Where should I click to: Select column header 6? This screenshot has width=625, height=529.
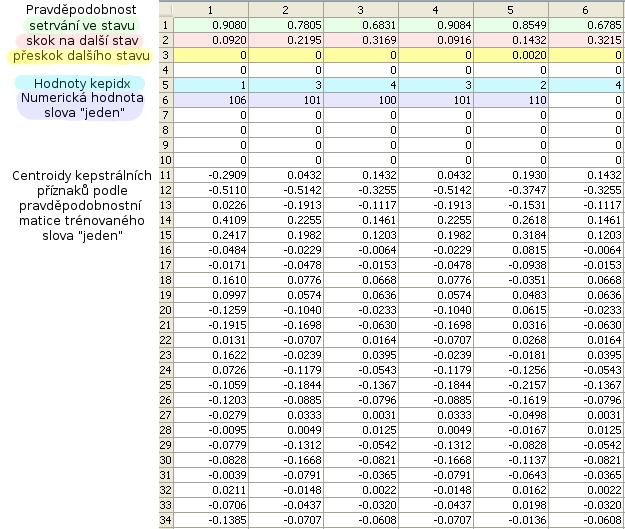586,10
